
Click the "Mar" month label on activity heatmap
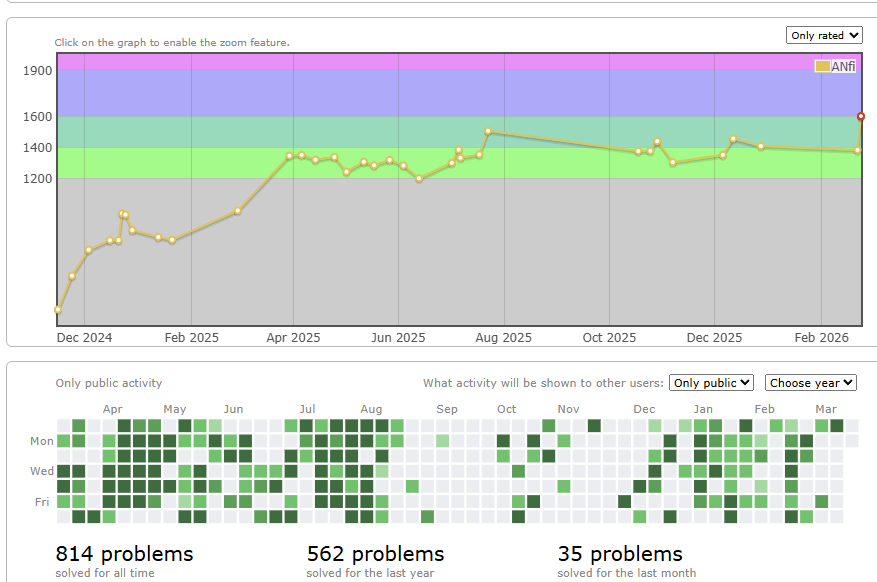point(826,409)
